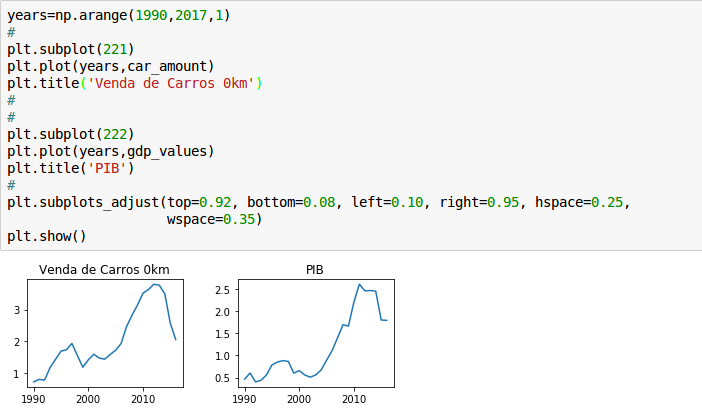The height and width of the screenshot is (415, 702).
Task: Click the years=np.arange(1990,2017,1) code line
Action: pyautogui.click(x=119, y=15)
